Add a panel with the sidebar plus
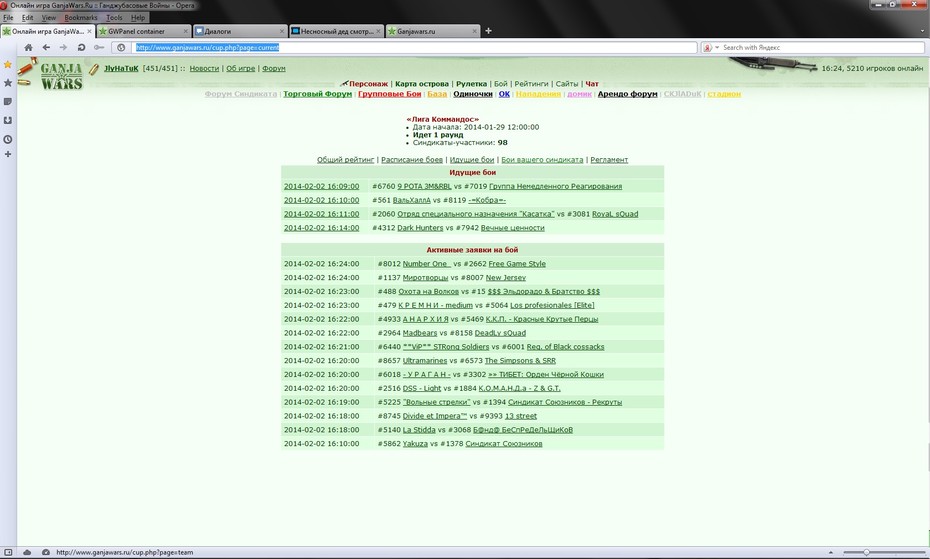The width and height of the screenshot is (930, 559). click(x=8, y=154)
